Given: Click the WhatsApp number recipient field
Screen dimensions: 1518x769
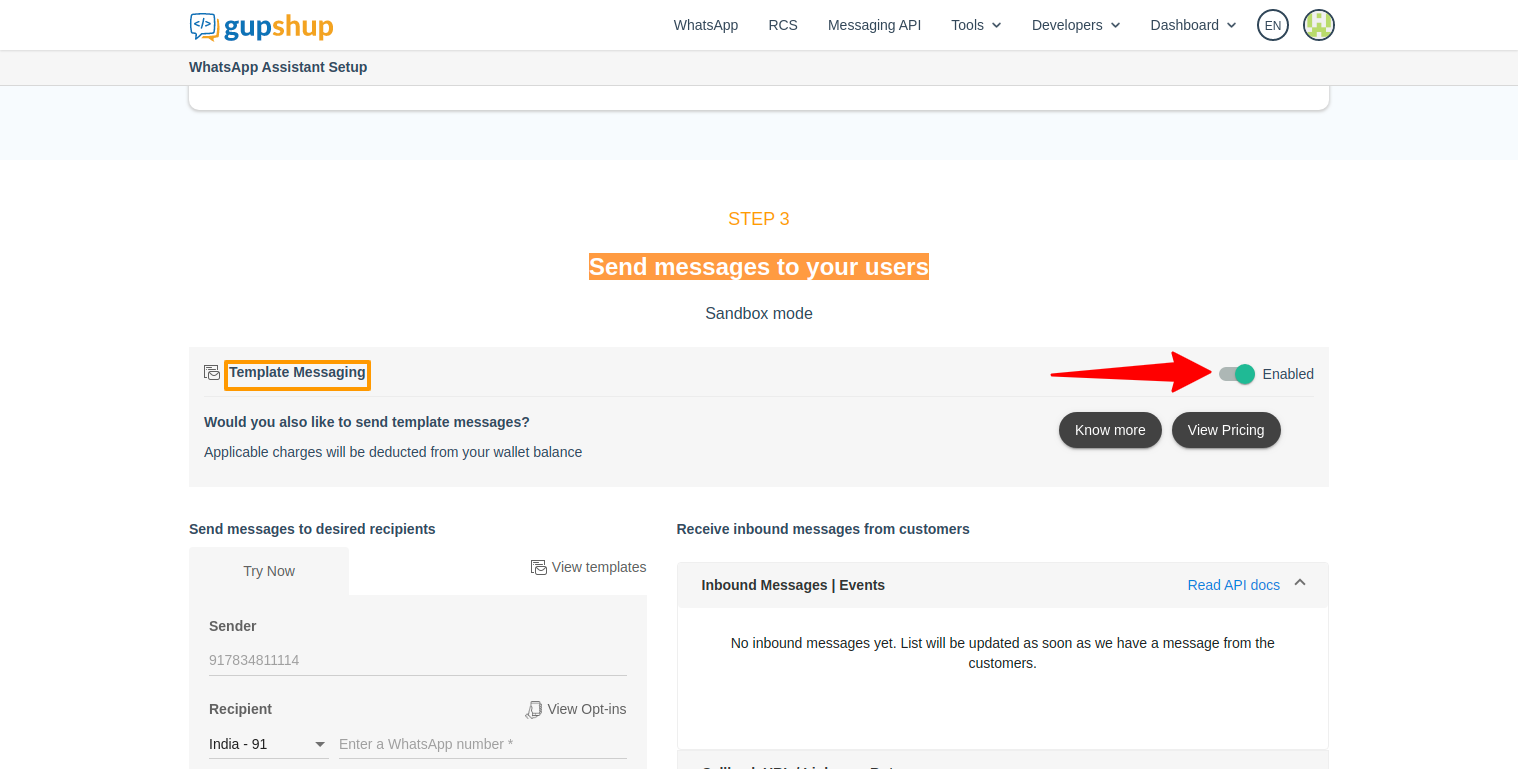Looking at the screenshot, I should (x=483, y=744).
